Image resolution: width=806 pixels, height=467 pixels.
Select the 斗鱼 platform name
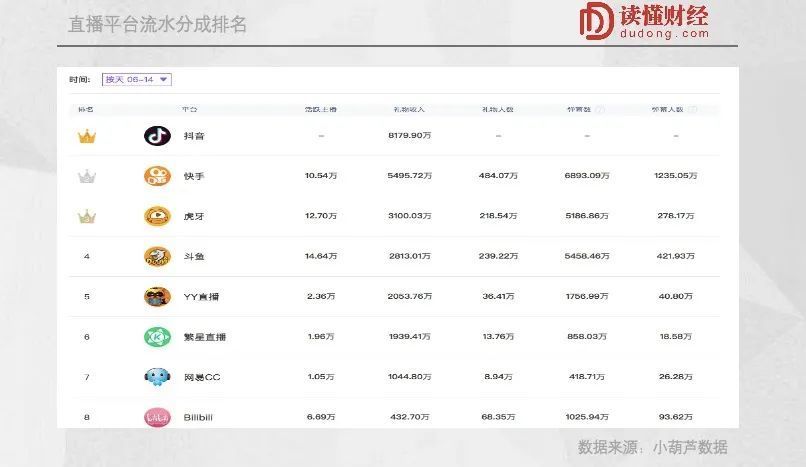click(194, 256)
